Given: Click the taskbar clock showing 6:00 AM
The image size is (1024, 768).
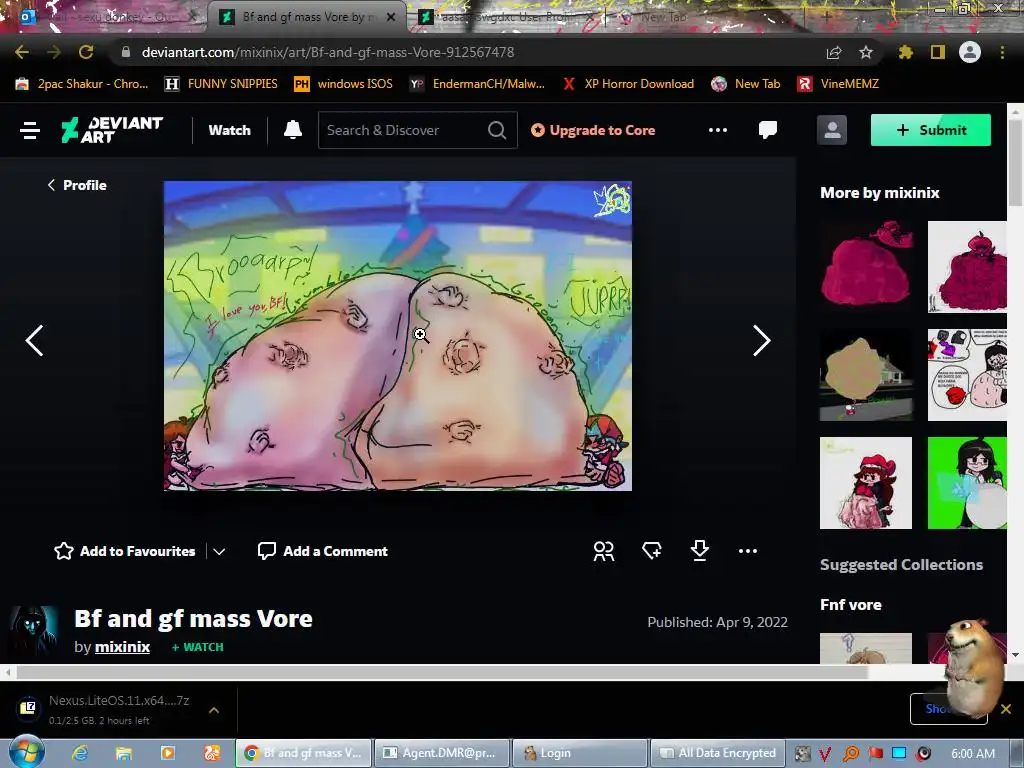Looking at the screenshot, I should 973,754.
